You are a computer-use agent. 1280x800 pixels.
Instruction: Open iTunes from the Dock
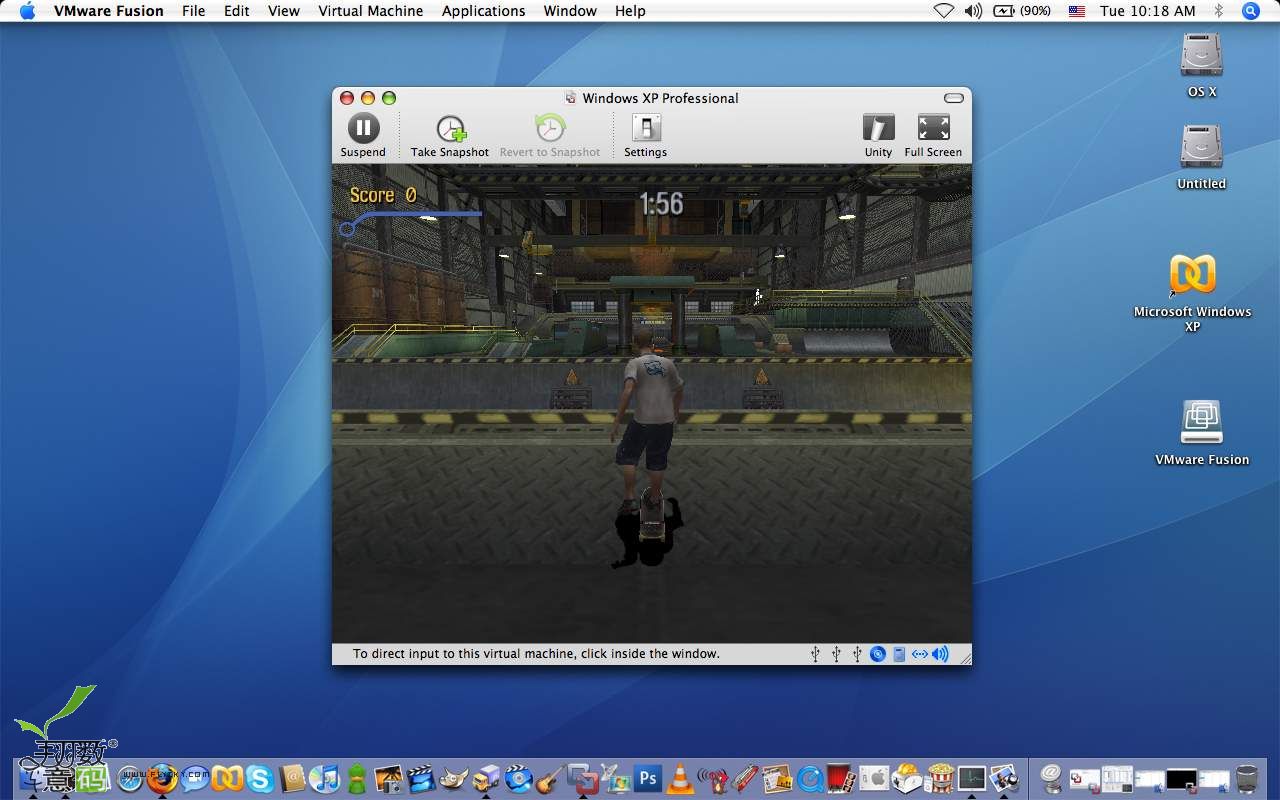coord(325,778)
